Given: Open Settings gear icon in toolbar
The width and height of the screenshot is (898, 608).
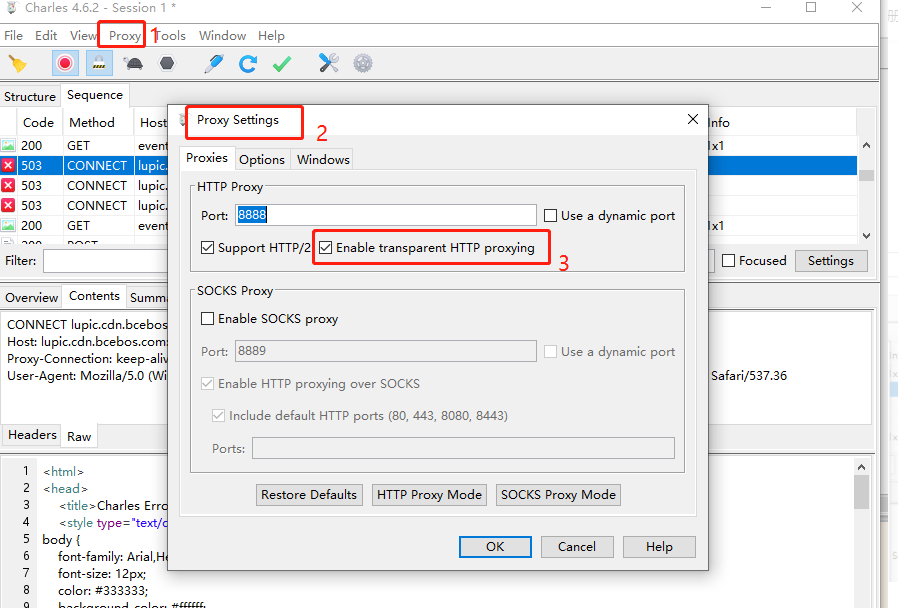Looking at the screenshot, I should tap(363, 63).
